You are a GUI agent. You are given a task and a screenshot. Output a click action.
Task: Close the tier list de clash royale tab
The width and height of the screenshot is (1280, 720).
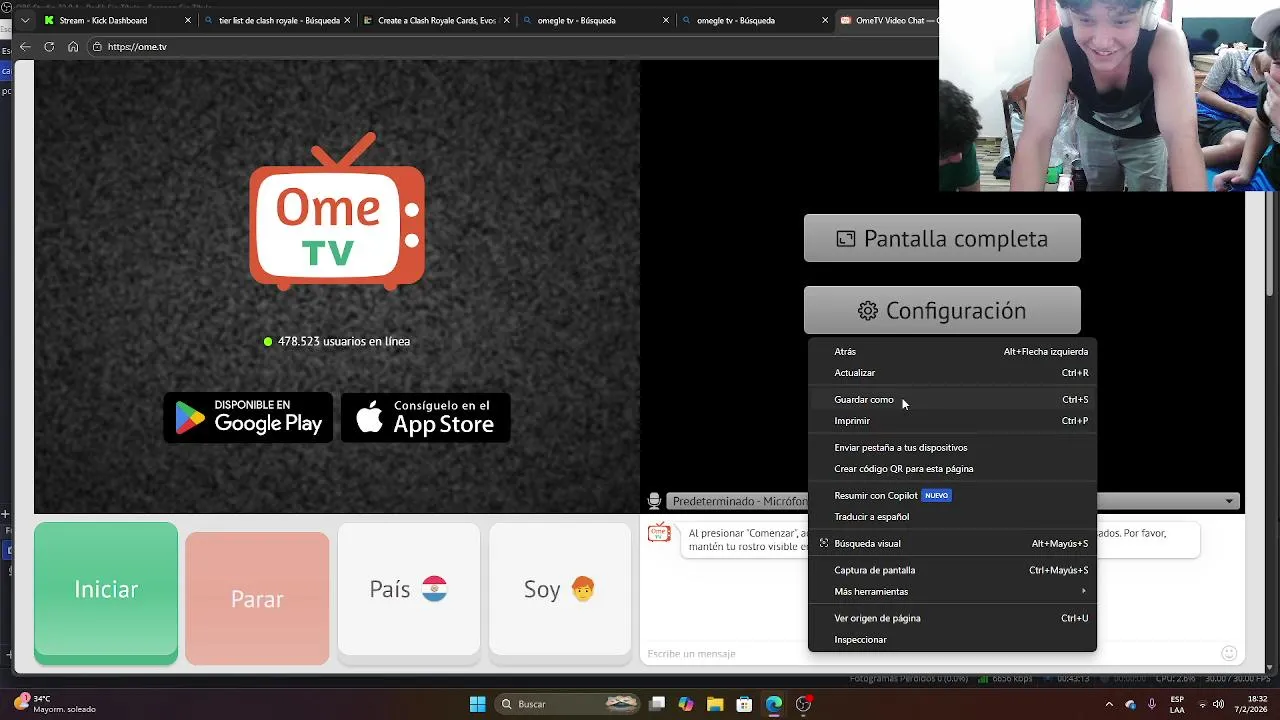tap(347, 20)
